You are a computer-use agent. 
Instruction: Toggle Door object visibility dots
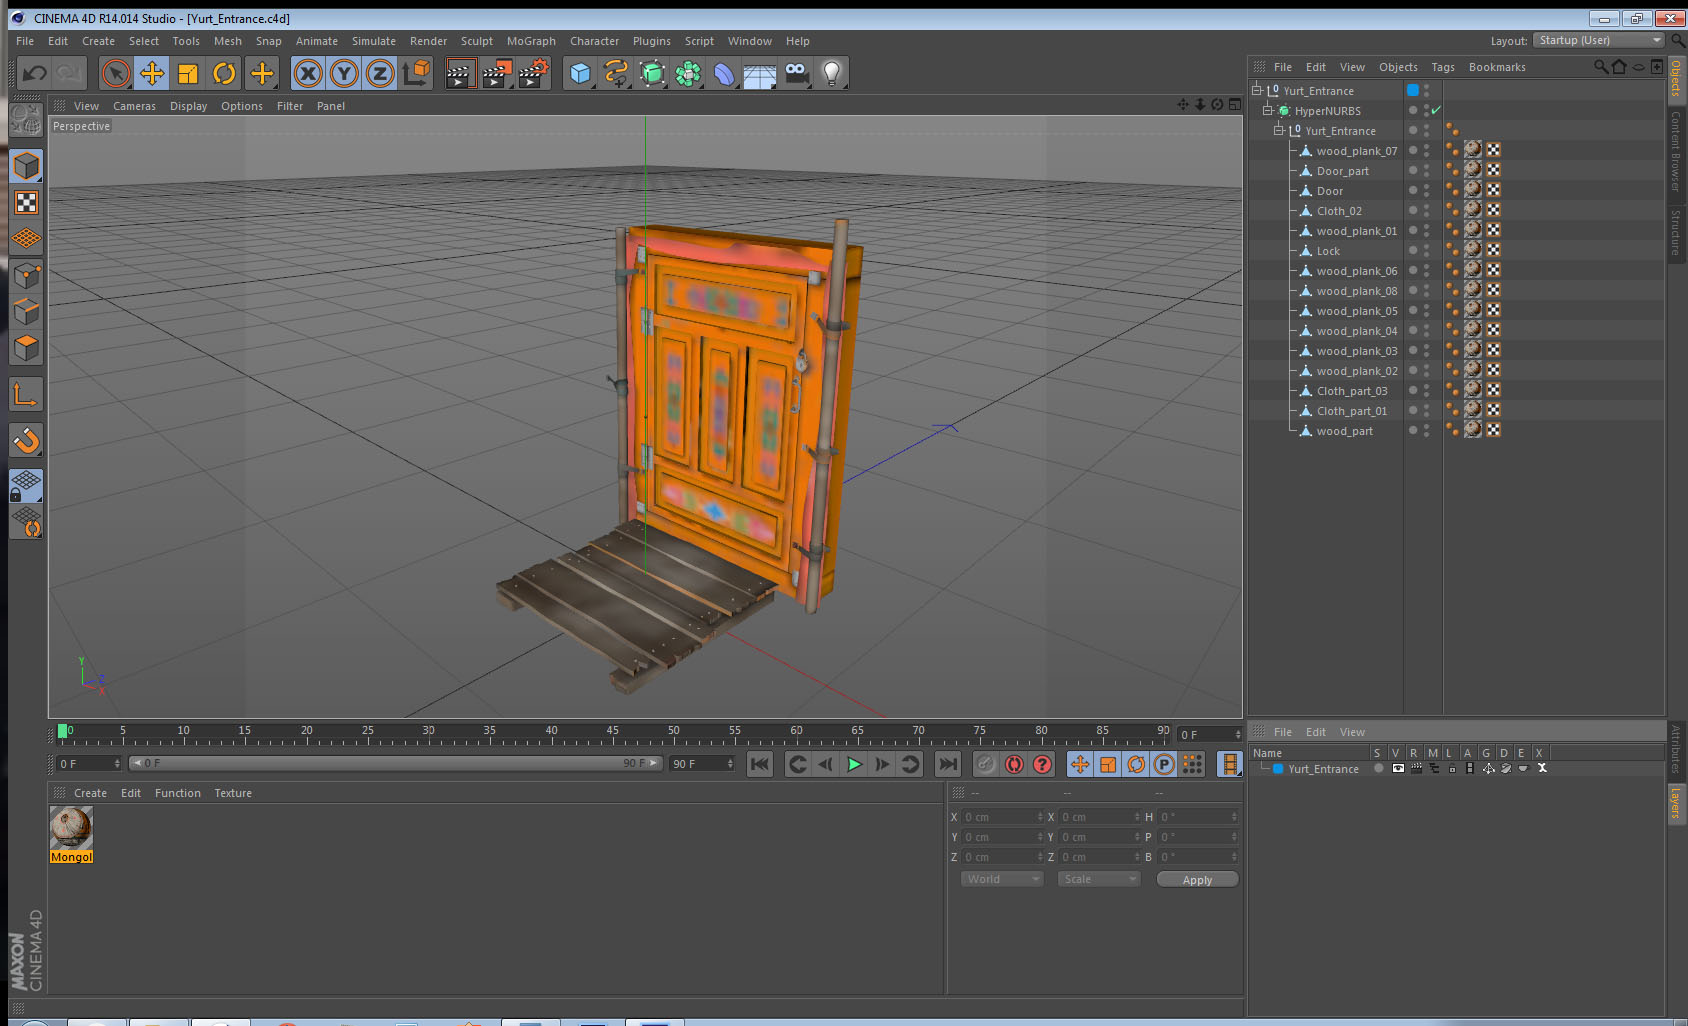(x=1426, y=190)
